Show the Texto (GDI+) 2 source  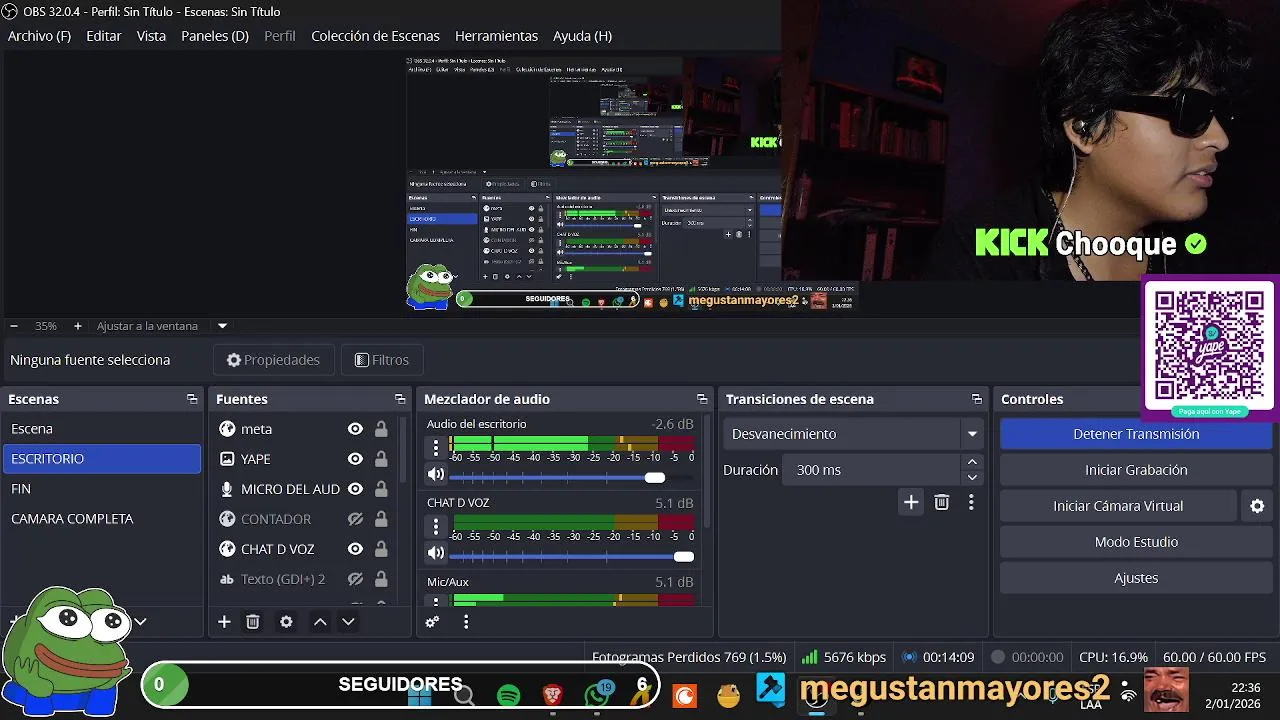pyautogui.click(x=355, y=579)
